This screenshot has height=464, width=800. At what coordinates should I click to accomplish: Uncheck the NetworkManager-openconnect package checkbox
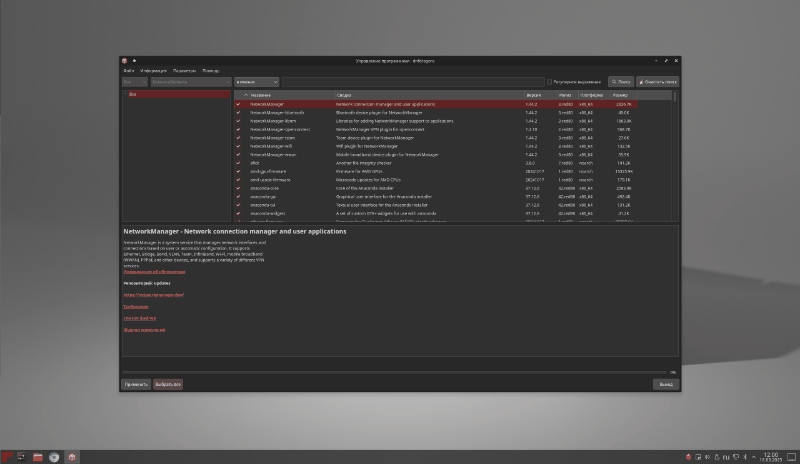238,129
